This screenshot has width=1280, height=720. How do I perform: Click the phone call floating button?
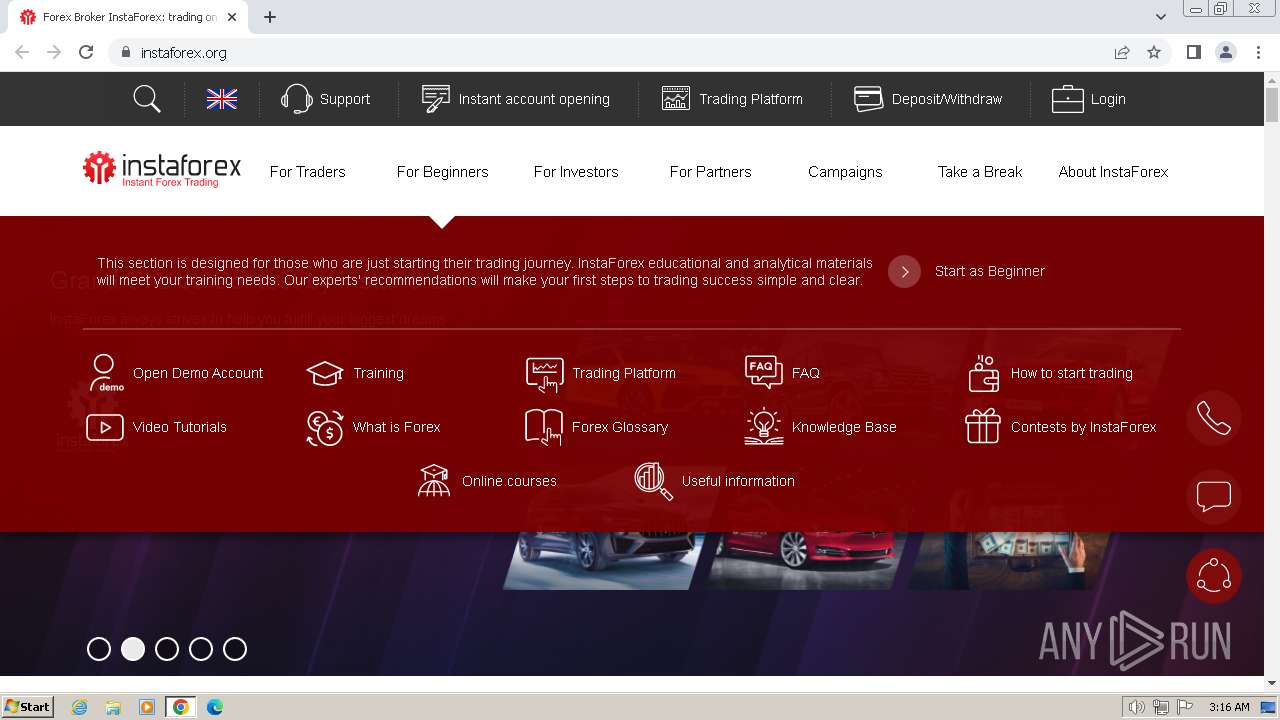click(x=1214, y=418)
